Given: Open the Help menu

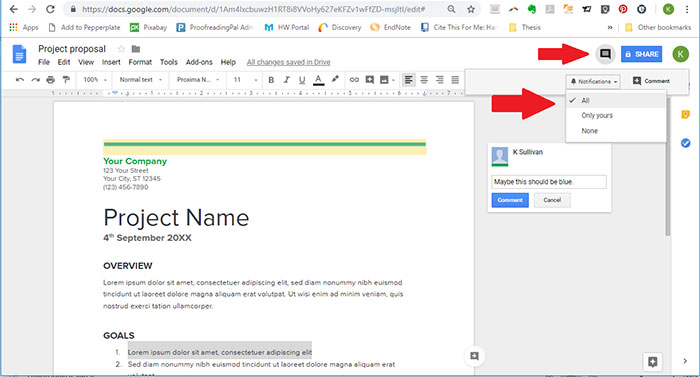Looking at the screenshot, I should coord(228,62).
